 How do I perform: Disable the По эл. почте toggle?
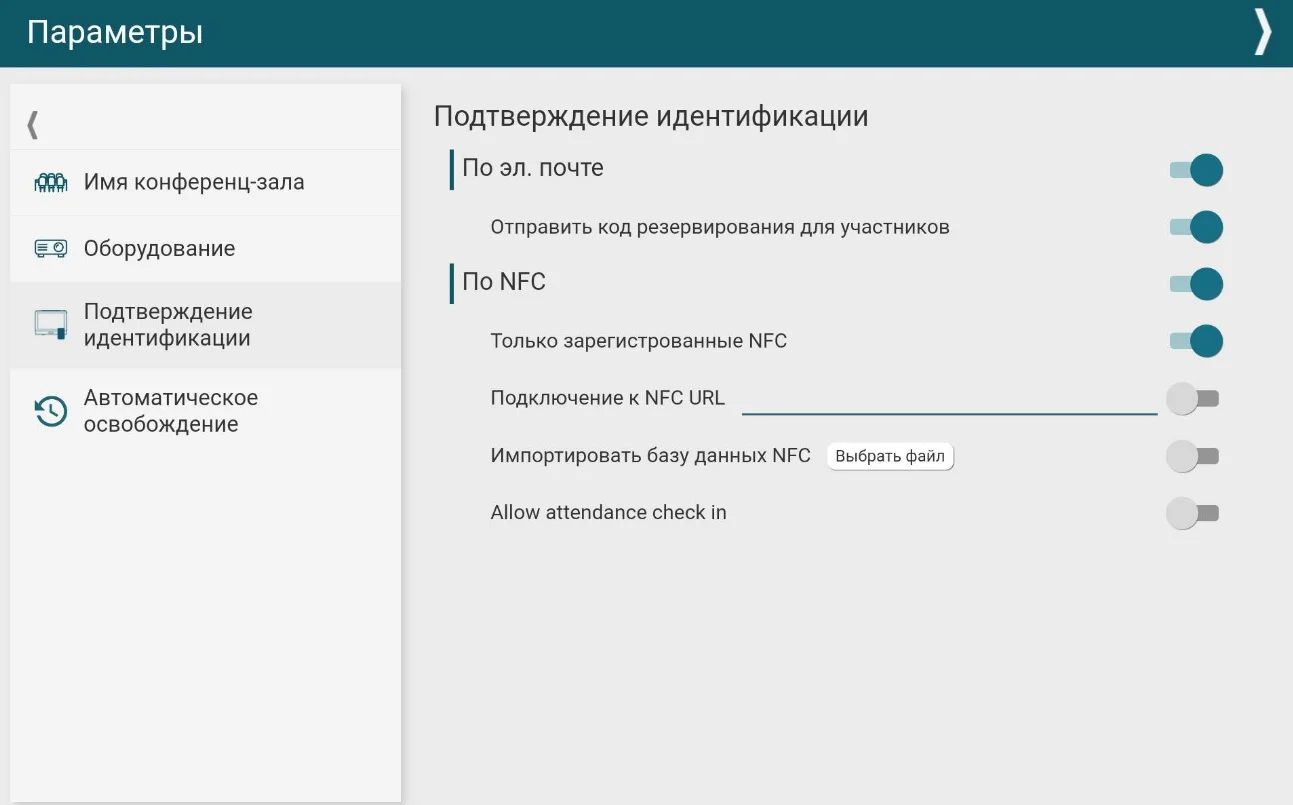coord(1196,170)
